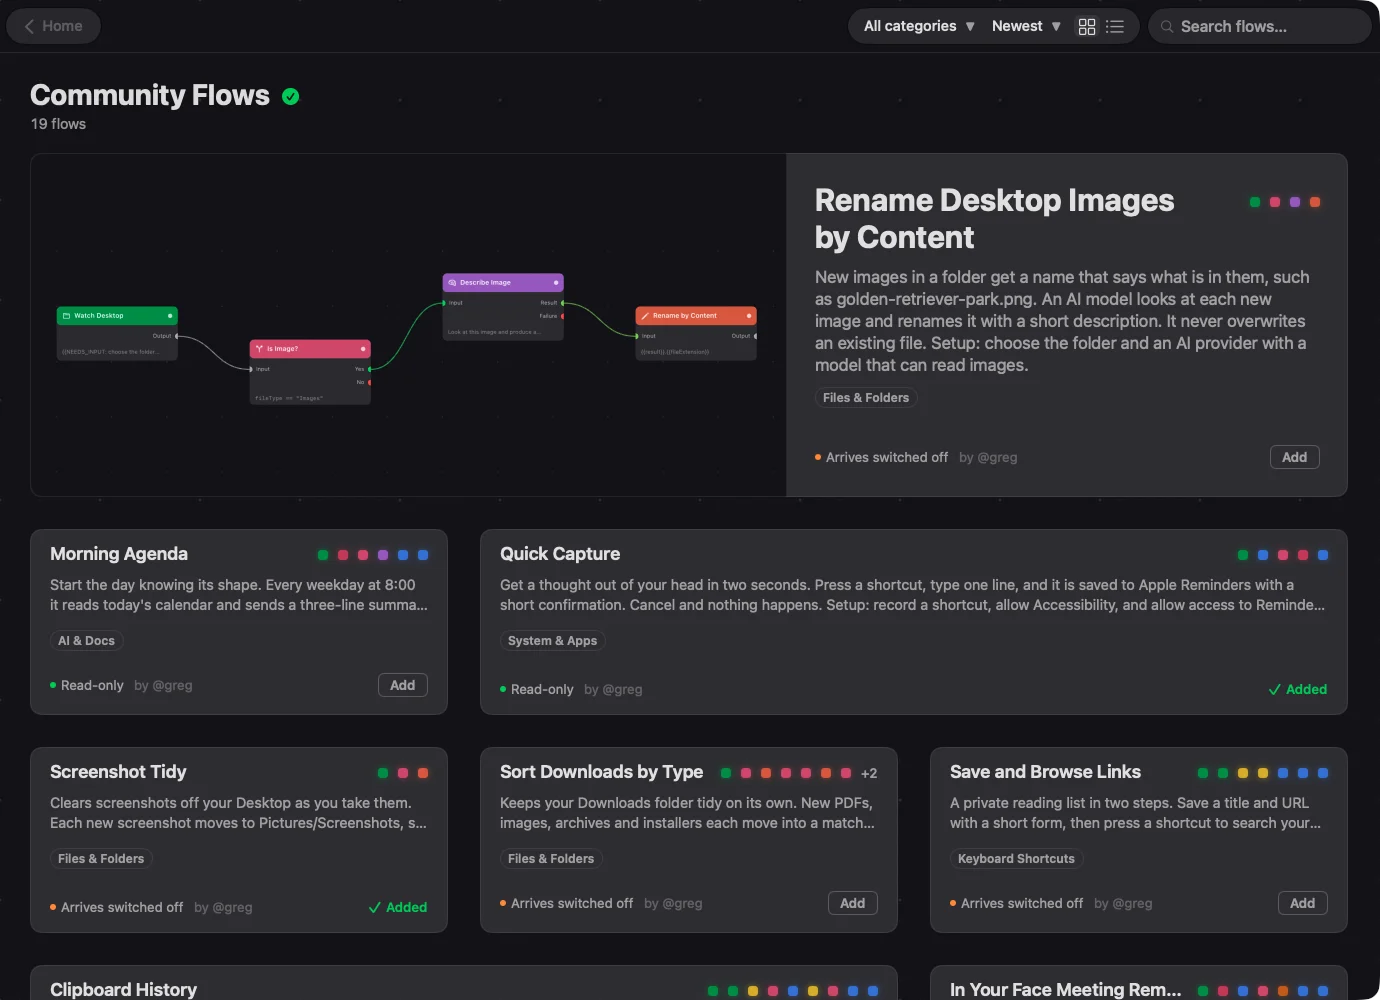Viewport: 1380px width, 1000px height.
Task: Click 'by @greg' on Save and Browse Links
Action: pos(1123,903)
